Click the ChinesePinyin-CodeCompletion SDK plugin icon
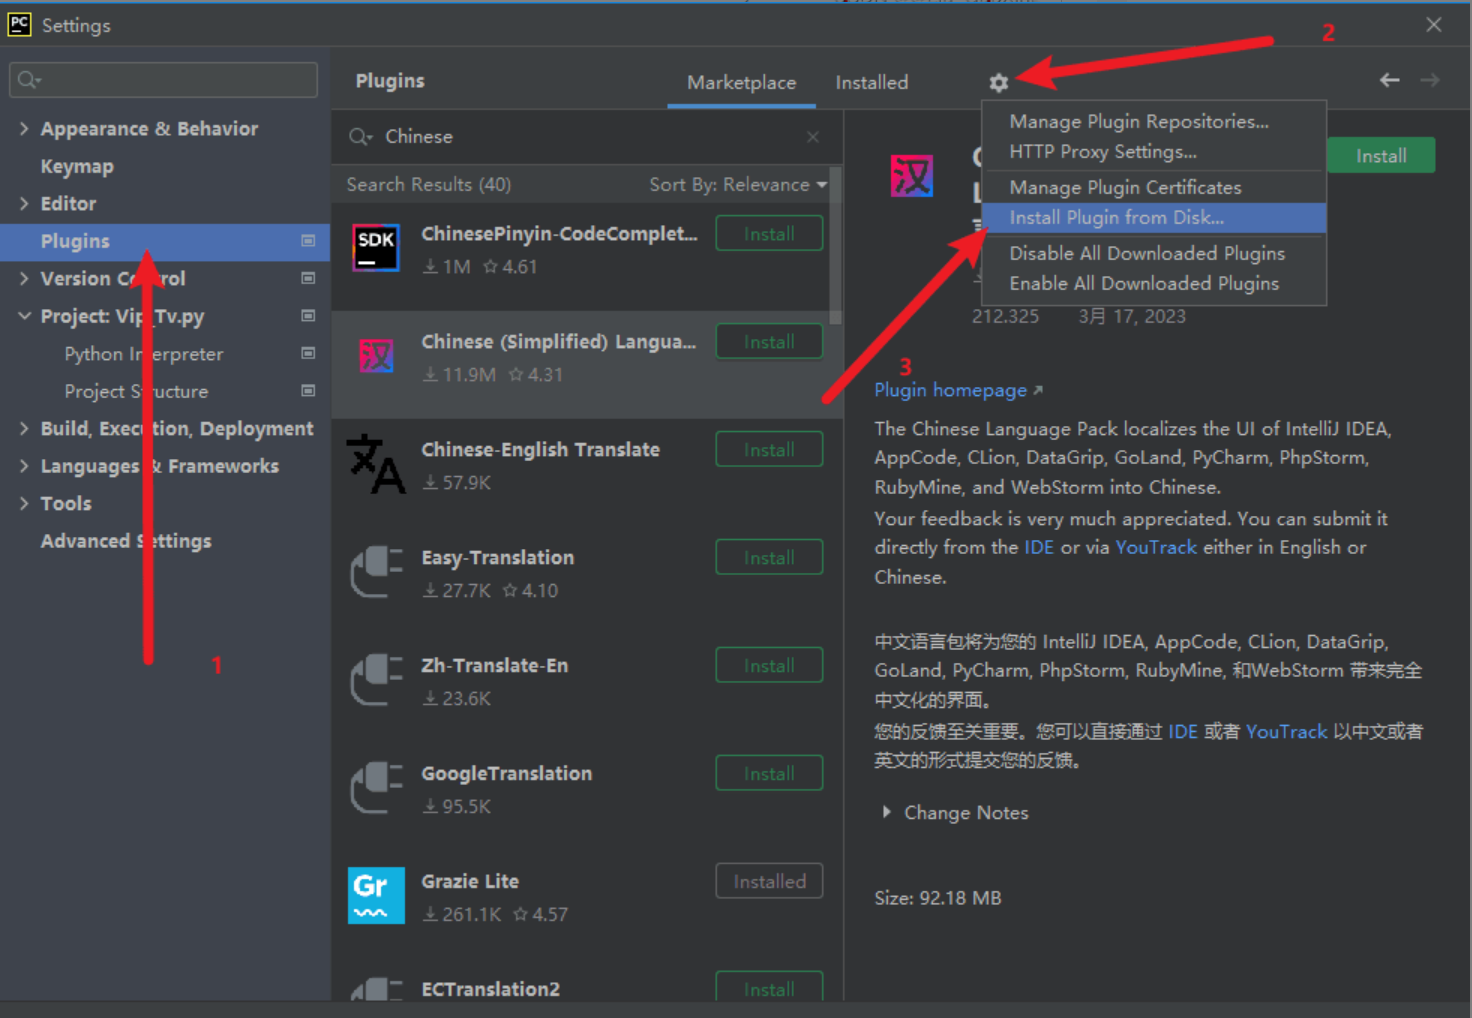The height and width of the screenshot is (1018, 1472). pos(376,248)
